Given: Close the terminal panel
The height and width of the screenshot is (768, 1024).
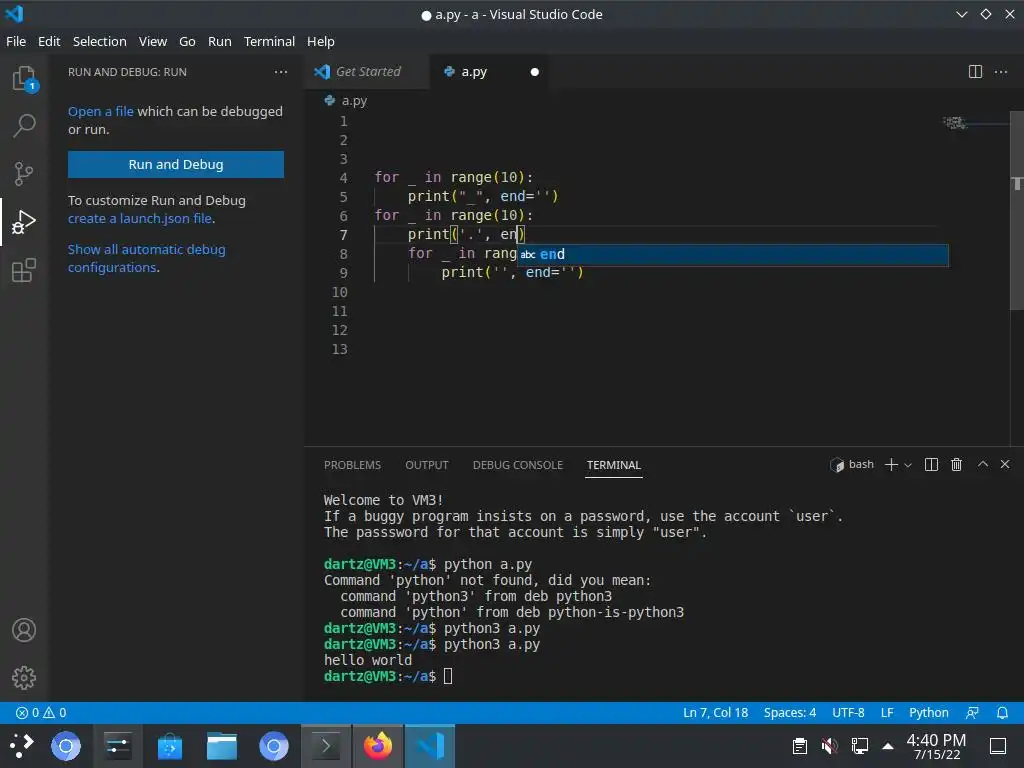Looking at the screenshot, I should [1005, 464].
